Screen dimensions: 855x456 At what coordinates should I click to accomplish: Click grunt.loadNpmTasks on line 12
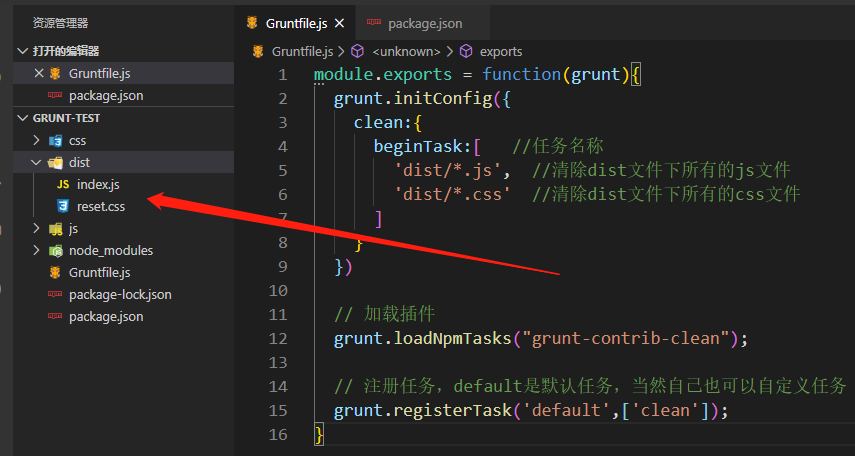tap(423, 338)
